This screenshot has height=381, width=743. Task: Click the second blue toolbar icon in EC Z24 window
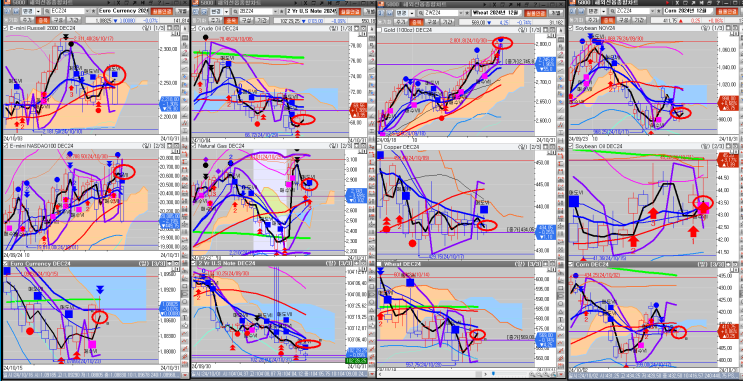tap(16, 11)
